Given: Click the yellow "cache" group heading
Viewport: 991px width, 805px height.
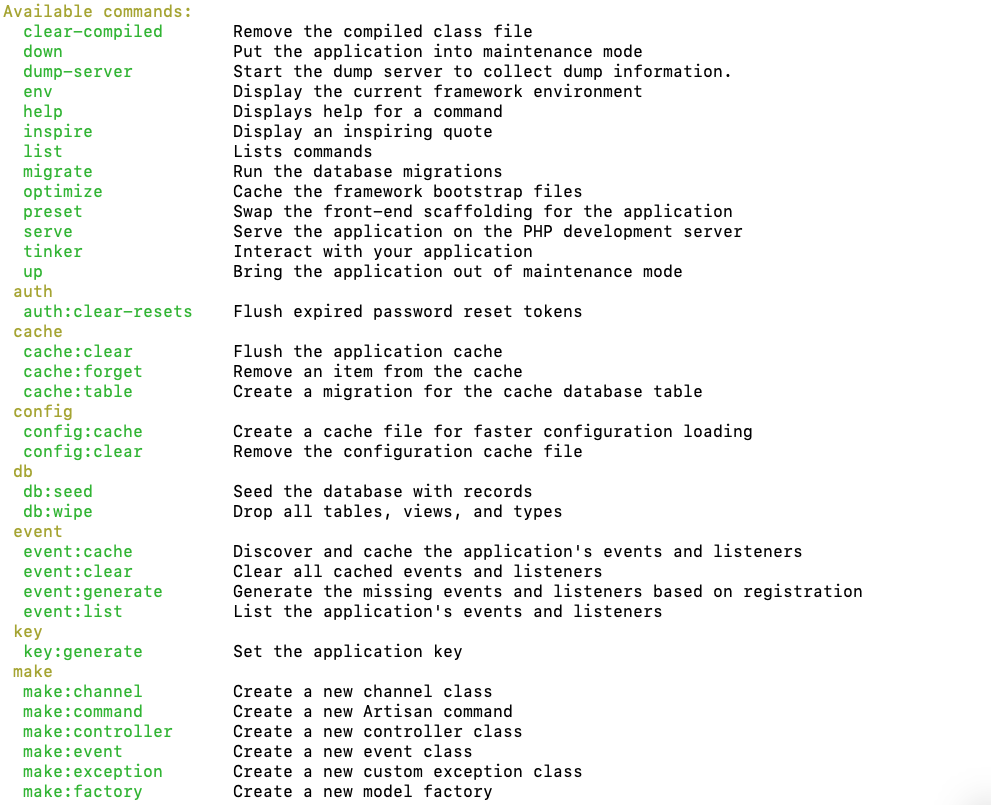Looking at the screenshot, I should [x=38, y=332].
